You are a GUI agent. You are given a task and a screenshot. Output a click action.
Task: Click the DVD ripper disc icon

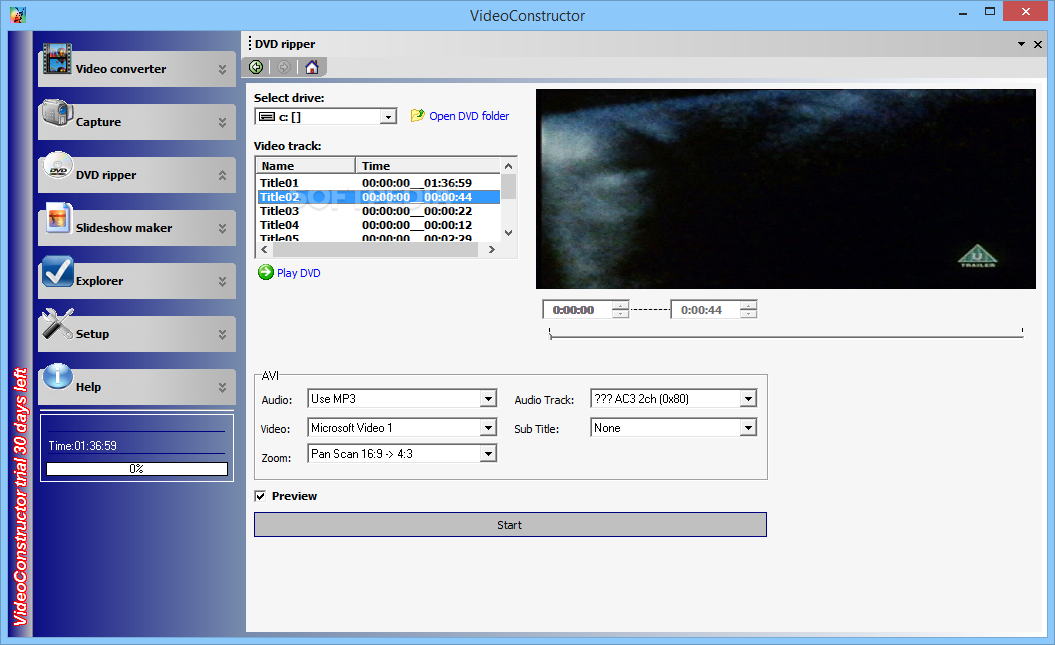[x=58, y=165]
